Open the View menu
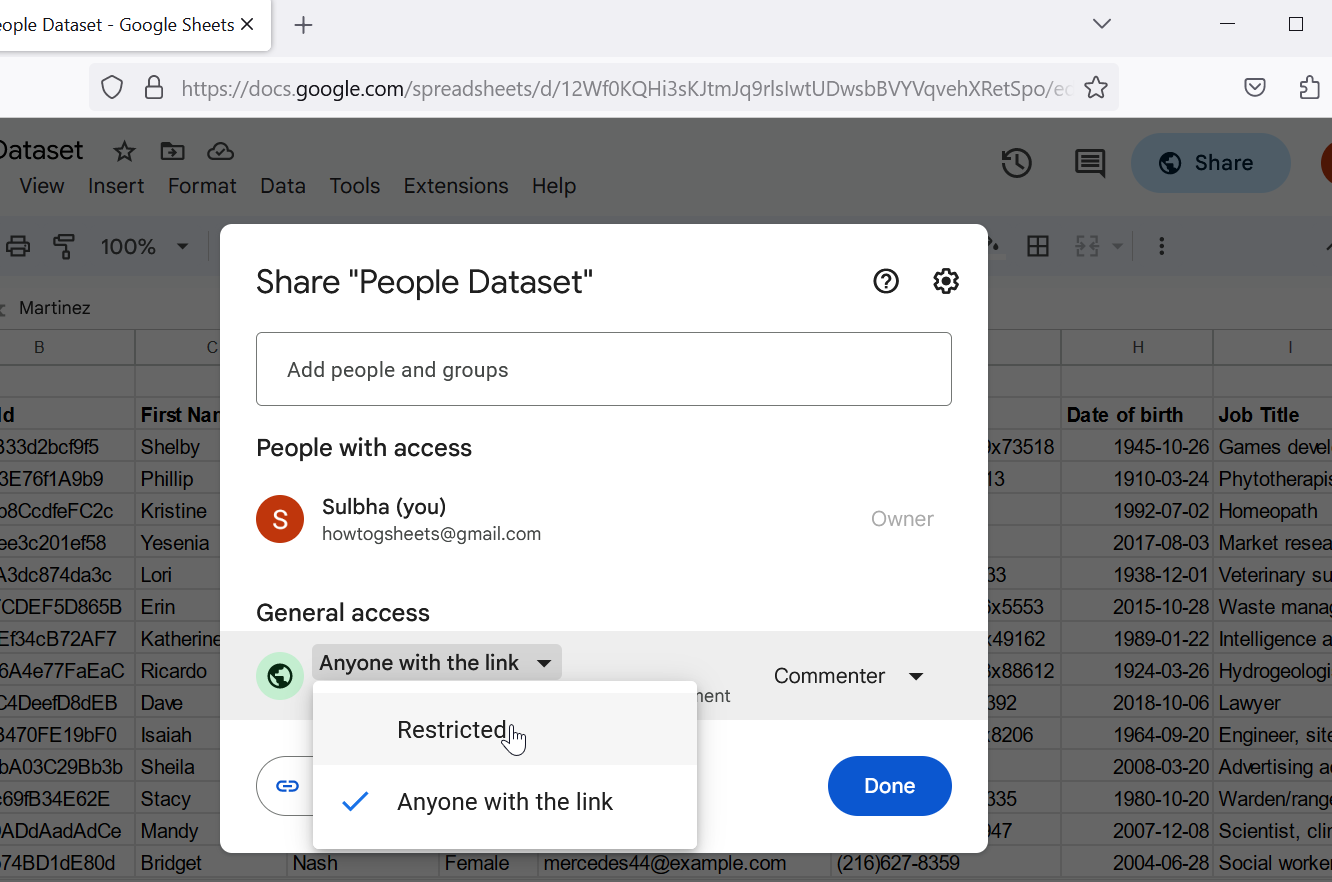The height and width of the screenshot is (882, 1332). tap(42, 186)
